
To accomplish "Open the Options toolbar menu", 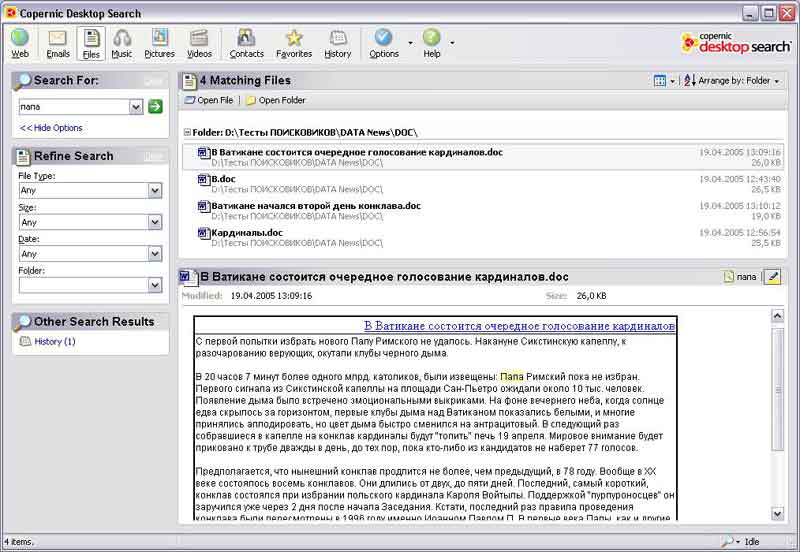I will (384, 42).
